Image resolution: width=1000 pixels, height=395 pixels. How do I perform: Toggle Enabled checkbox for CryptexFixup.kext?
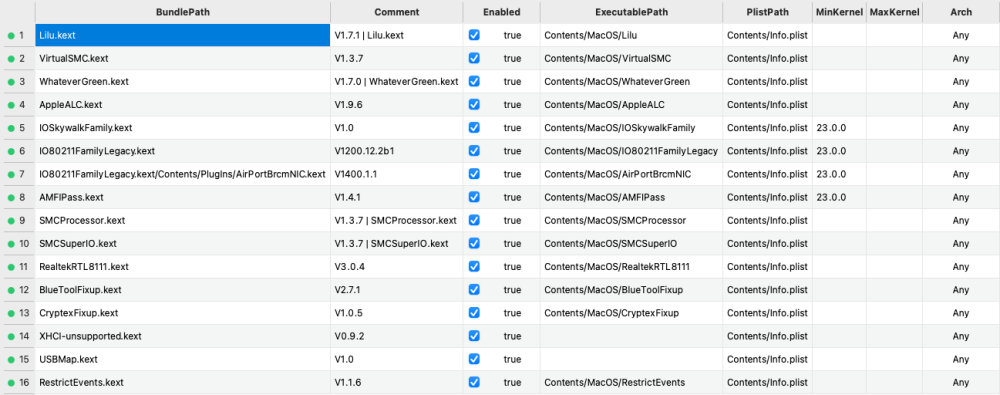(x=474, y=313)
